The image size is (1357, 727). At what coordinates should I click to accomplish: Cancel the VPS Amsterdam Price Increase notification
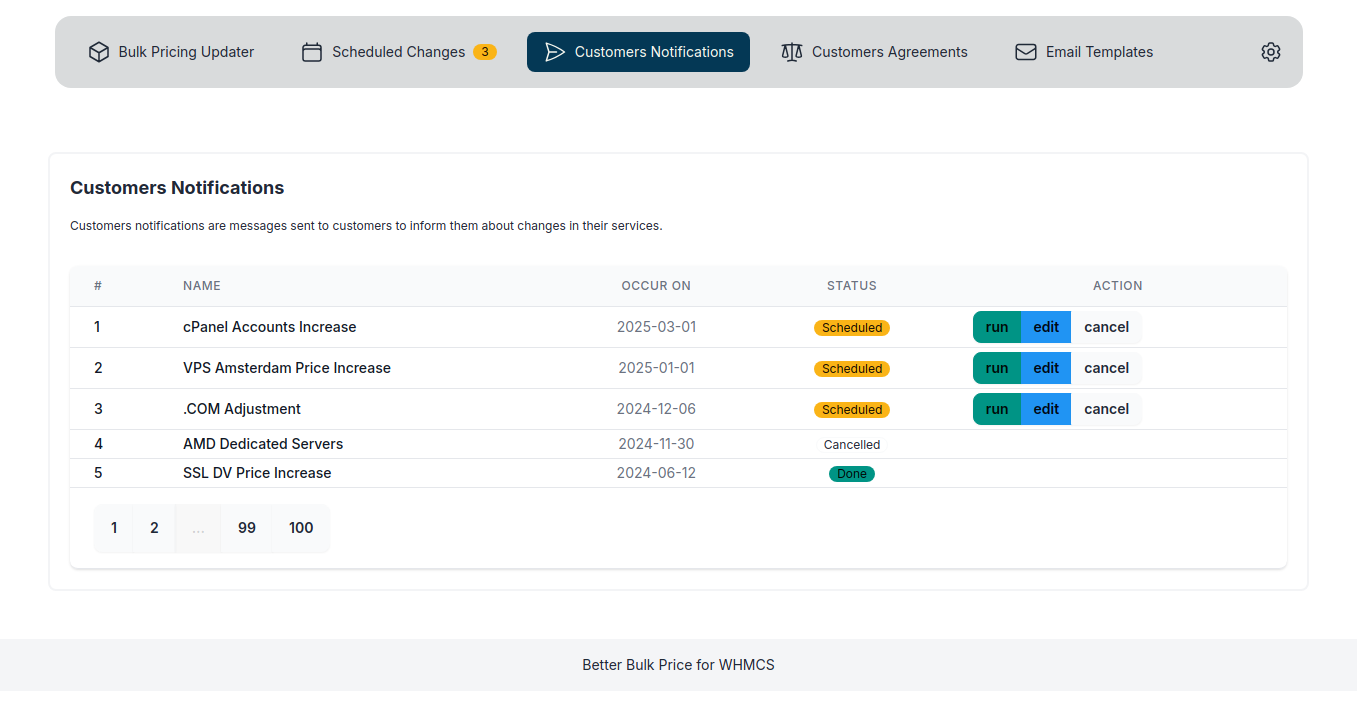[1106, 368]
